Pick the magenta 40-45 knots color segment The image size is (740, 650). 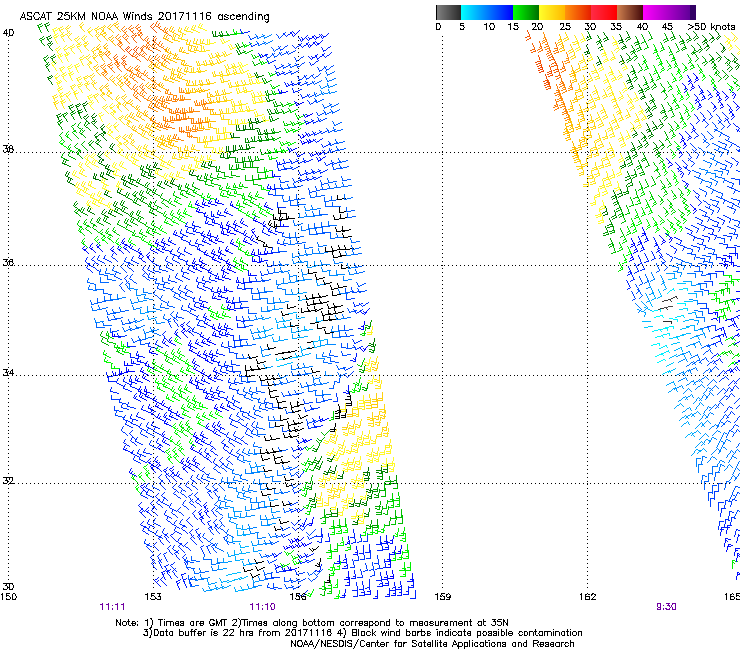pos(656,12)
